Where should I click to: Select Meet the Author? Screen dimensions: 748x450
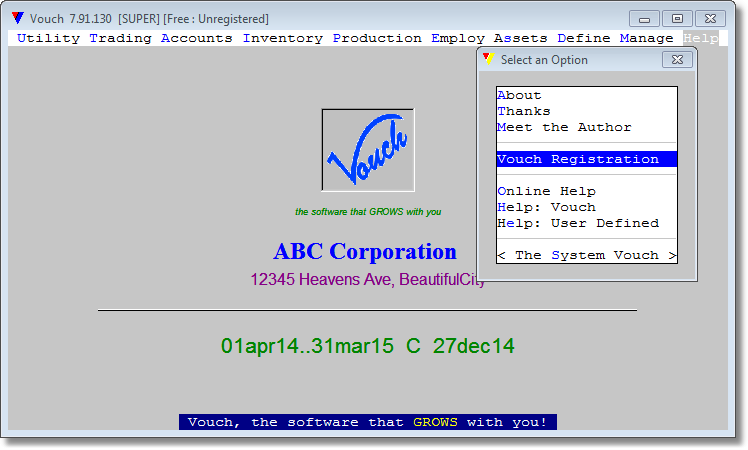pyautogui.click(x=587, y=127)
